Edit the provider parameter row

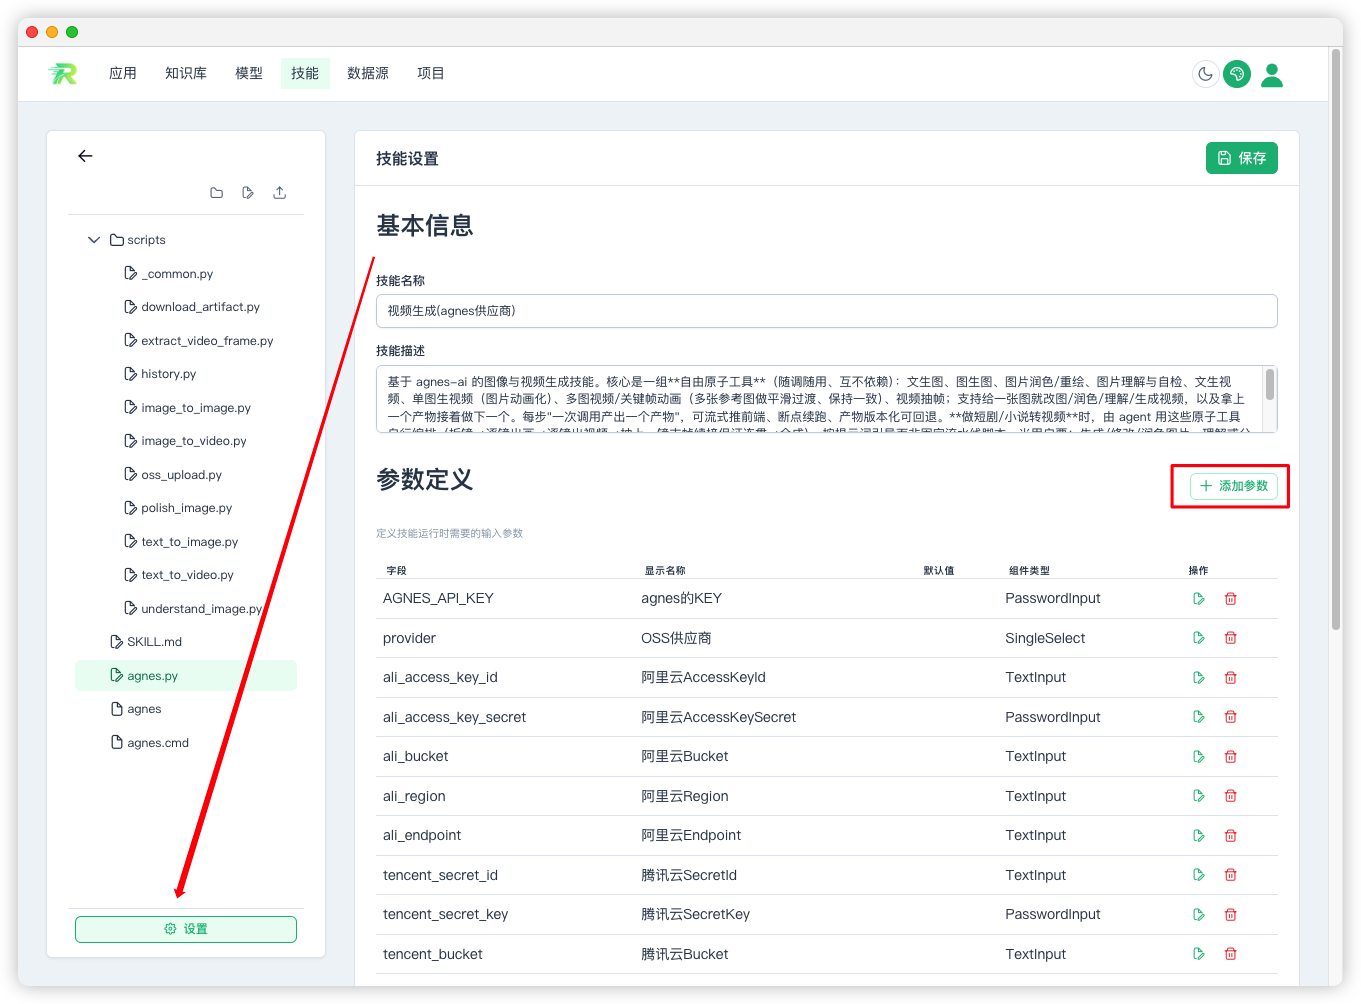click(1199, 638)
